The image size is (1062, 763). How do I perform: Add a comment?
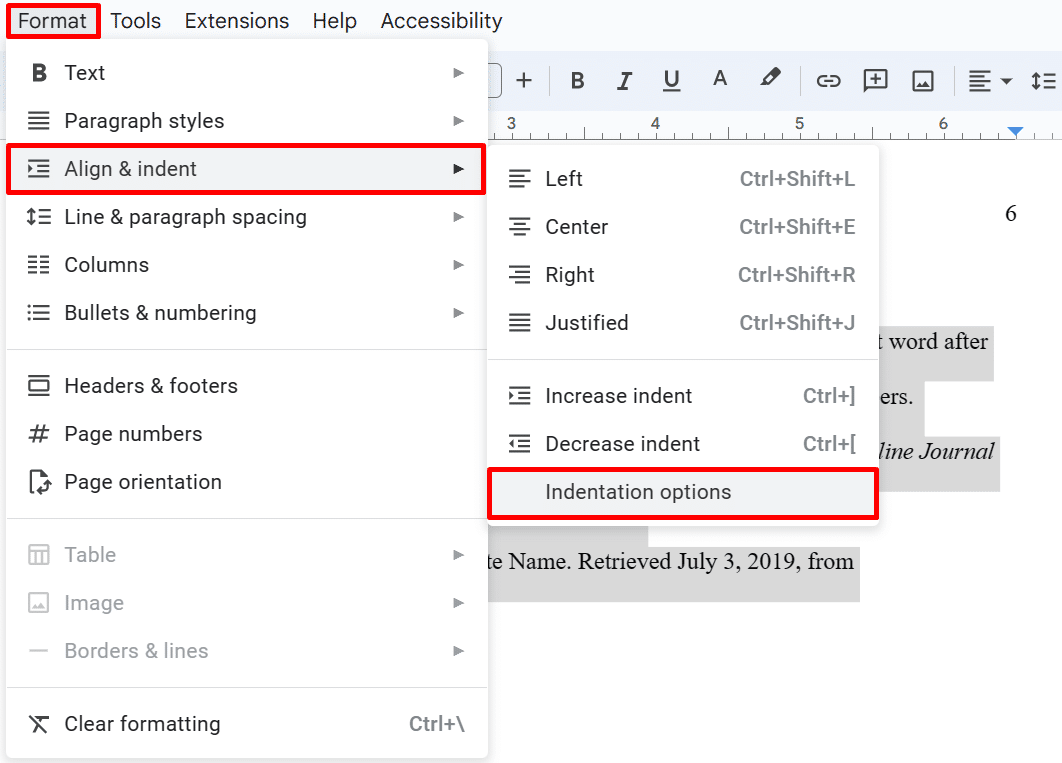pos(875,80)
